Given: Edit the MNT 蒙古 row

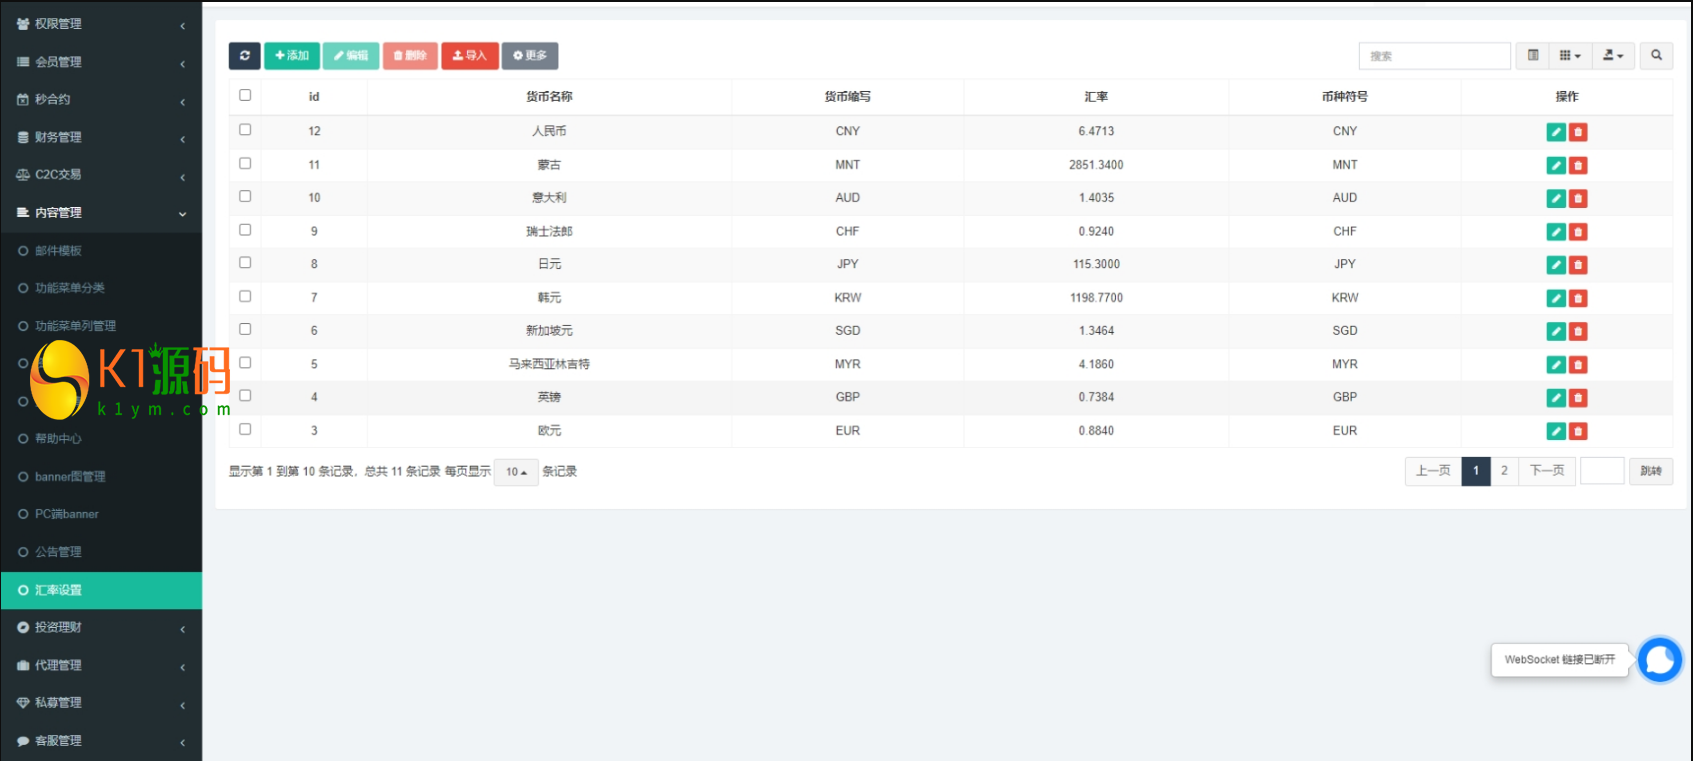Looking at the screenshot, I should click(1556, 166).
